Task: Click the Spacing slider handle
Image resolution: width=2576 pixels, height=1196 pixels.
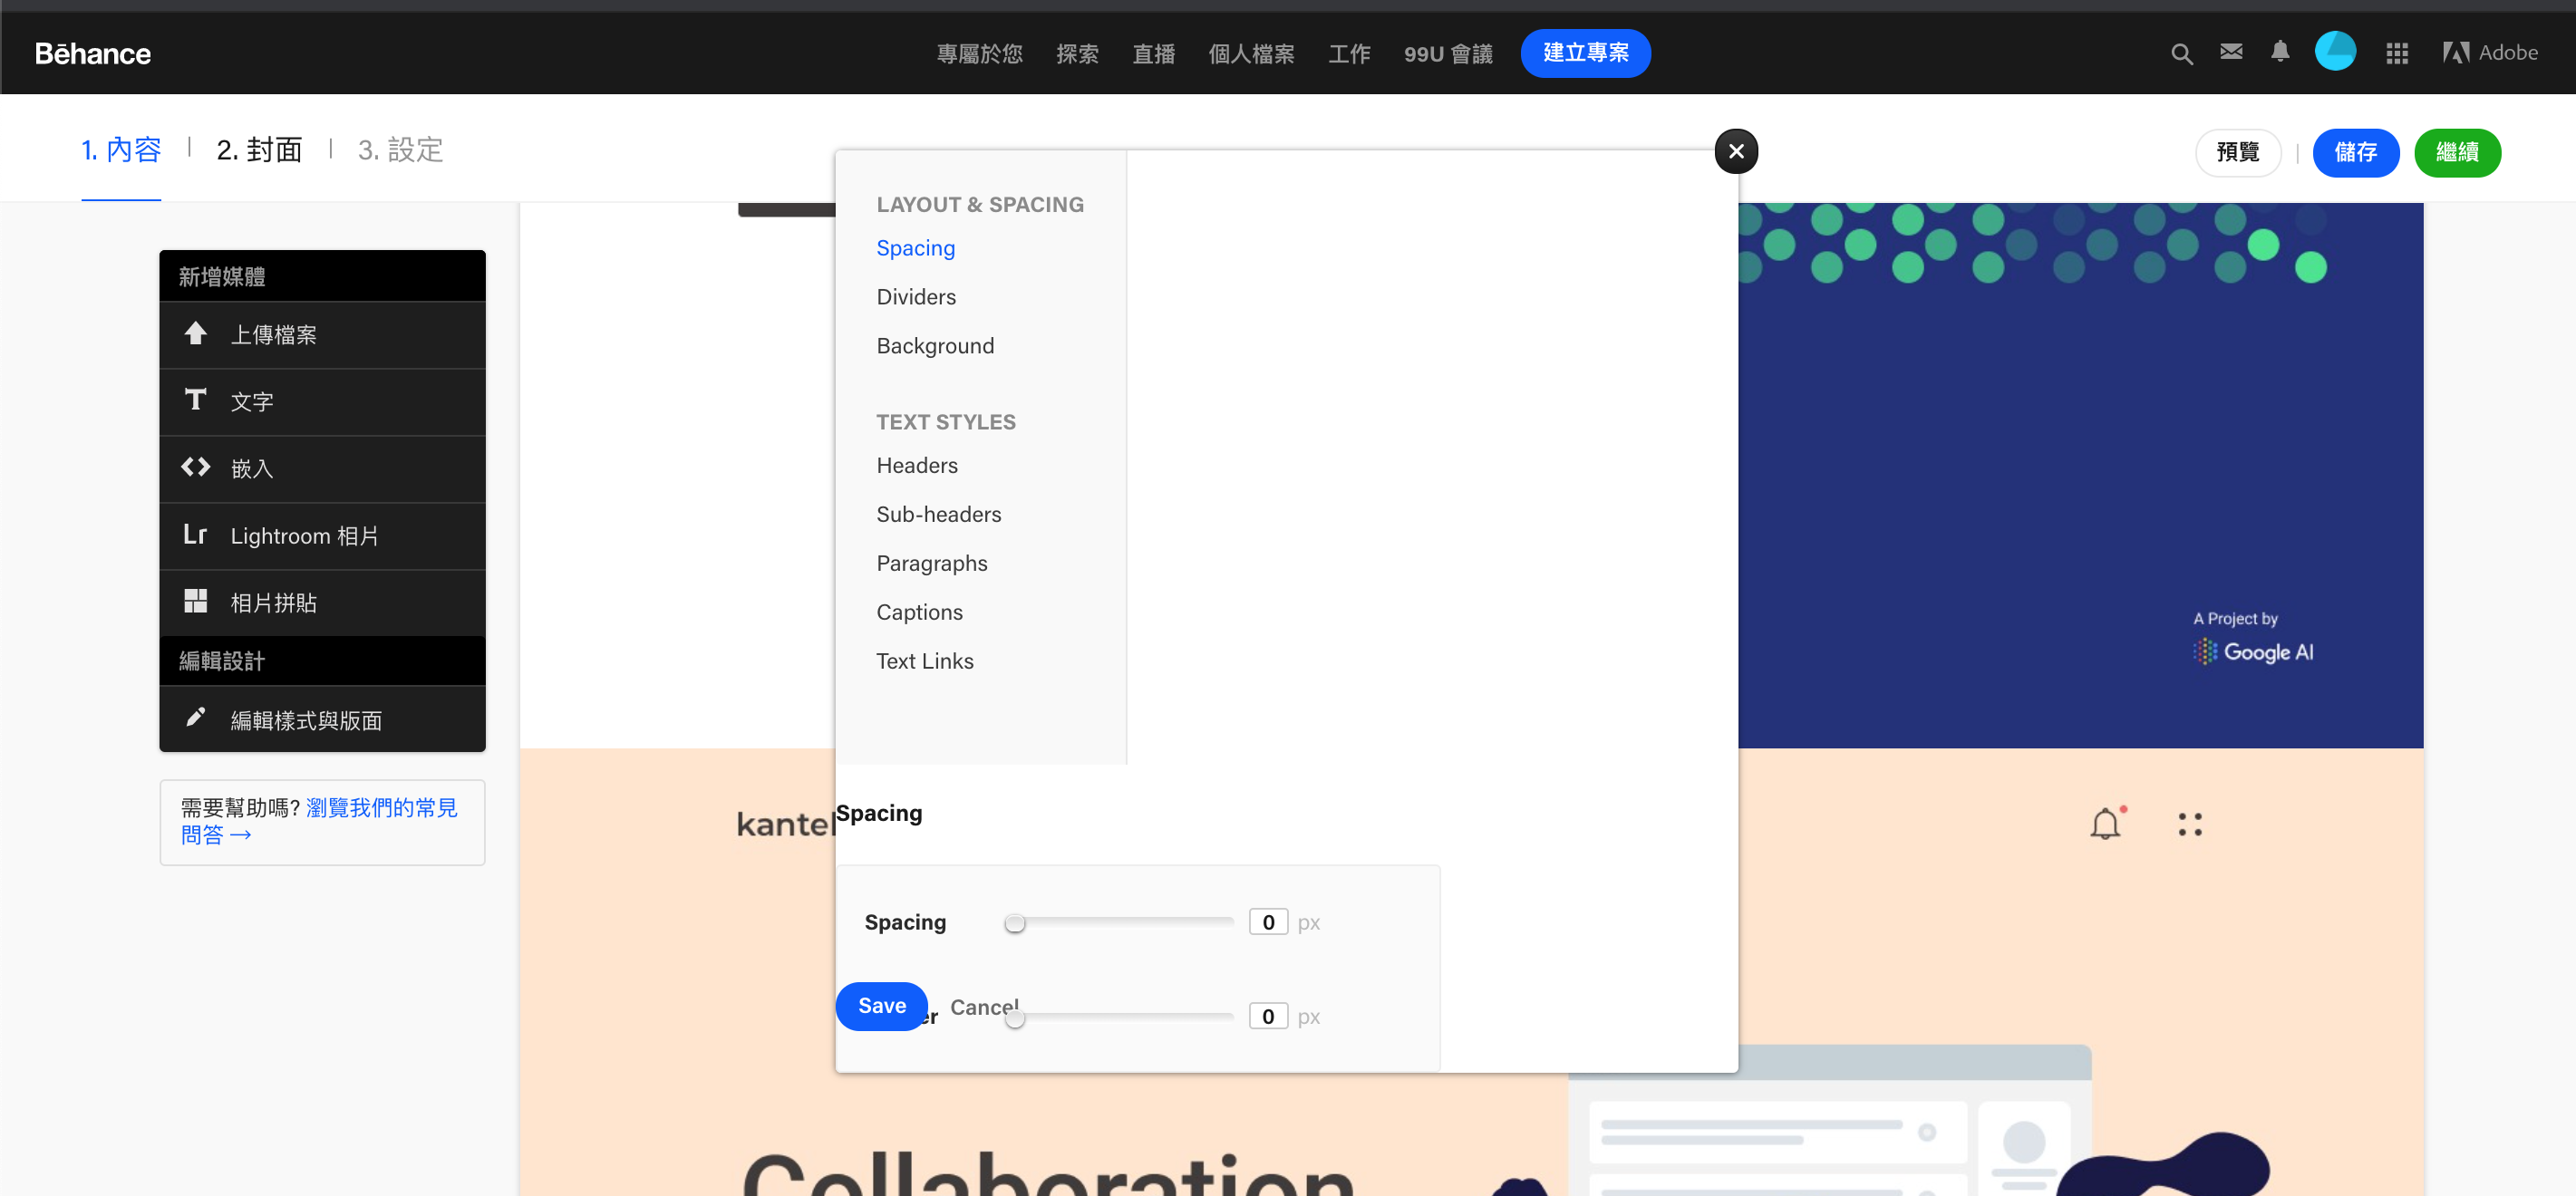Action: coord(1015,923)
